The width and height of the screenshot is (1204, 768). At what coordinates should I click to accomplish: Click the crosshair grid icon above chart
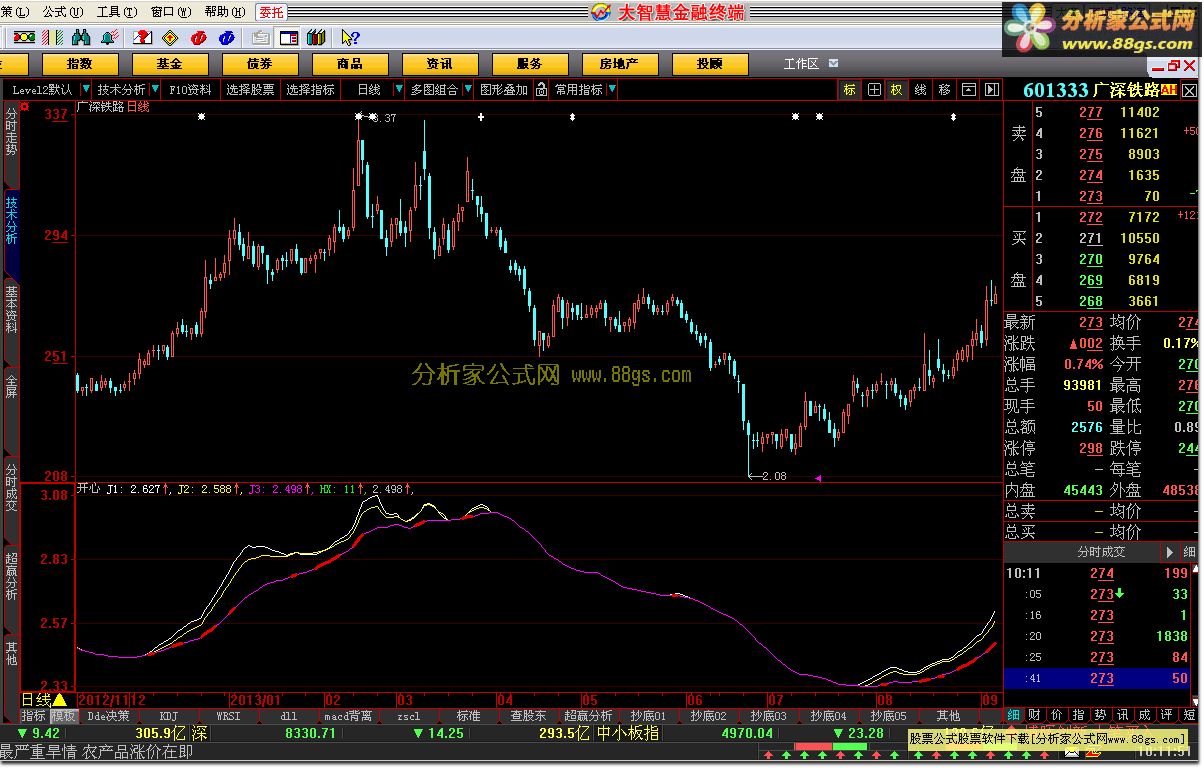874,89
